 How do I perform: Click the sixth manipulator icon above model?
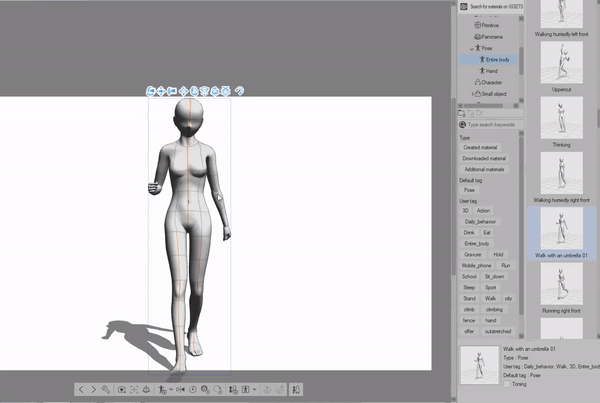[x=205, y=91]
